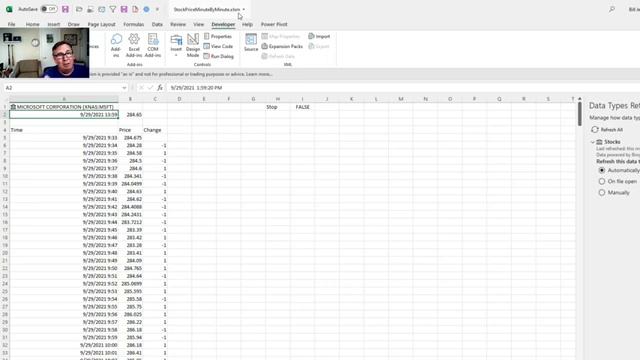Screen dimensions: 640x360
Task: Switch to the Page Layout tab
Action: coord(102,24)
